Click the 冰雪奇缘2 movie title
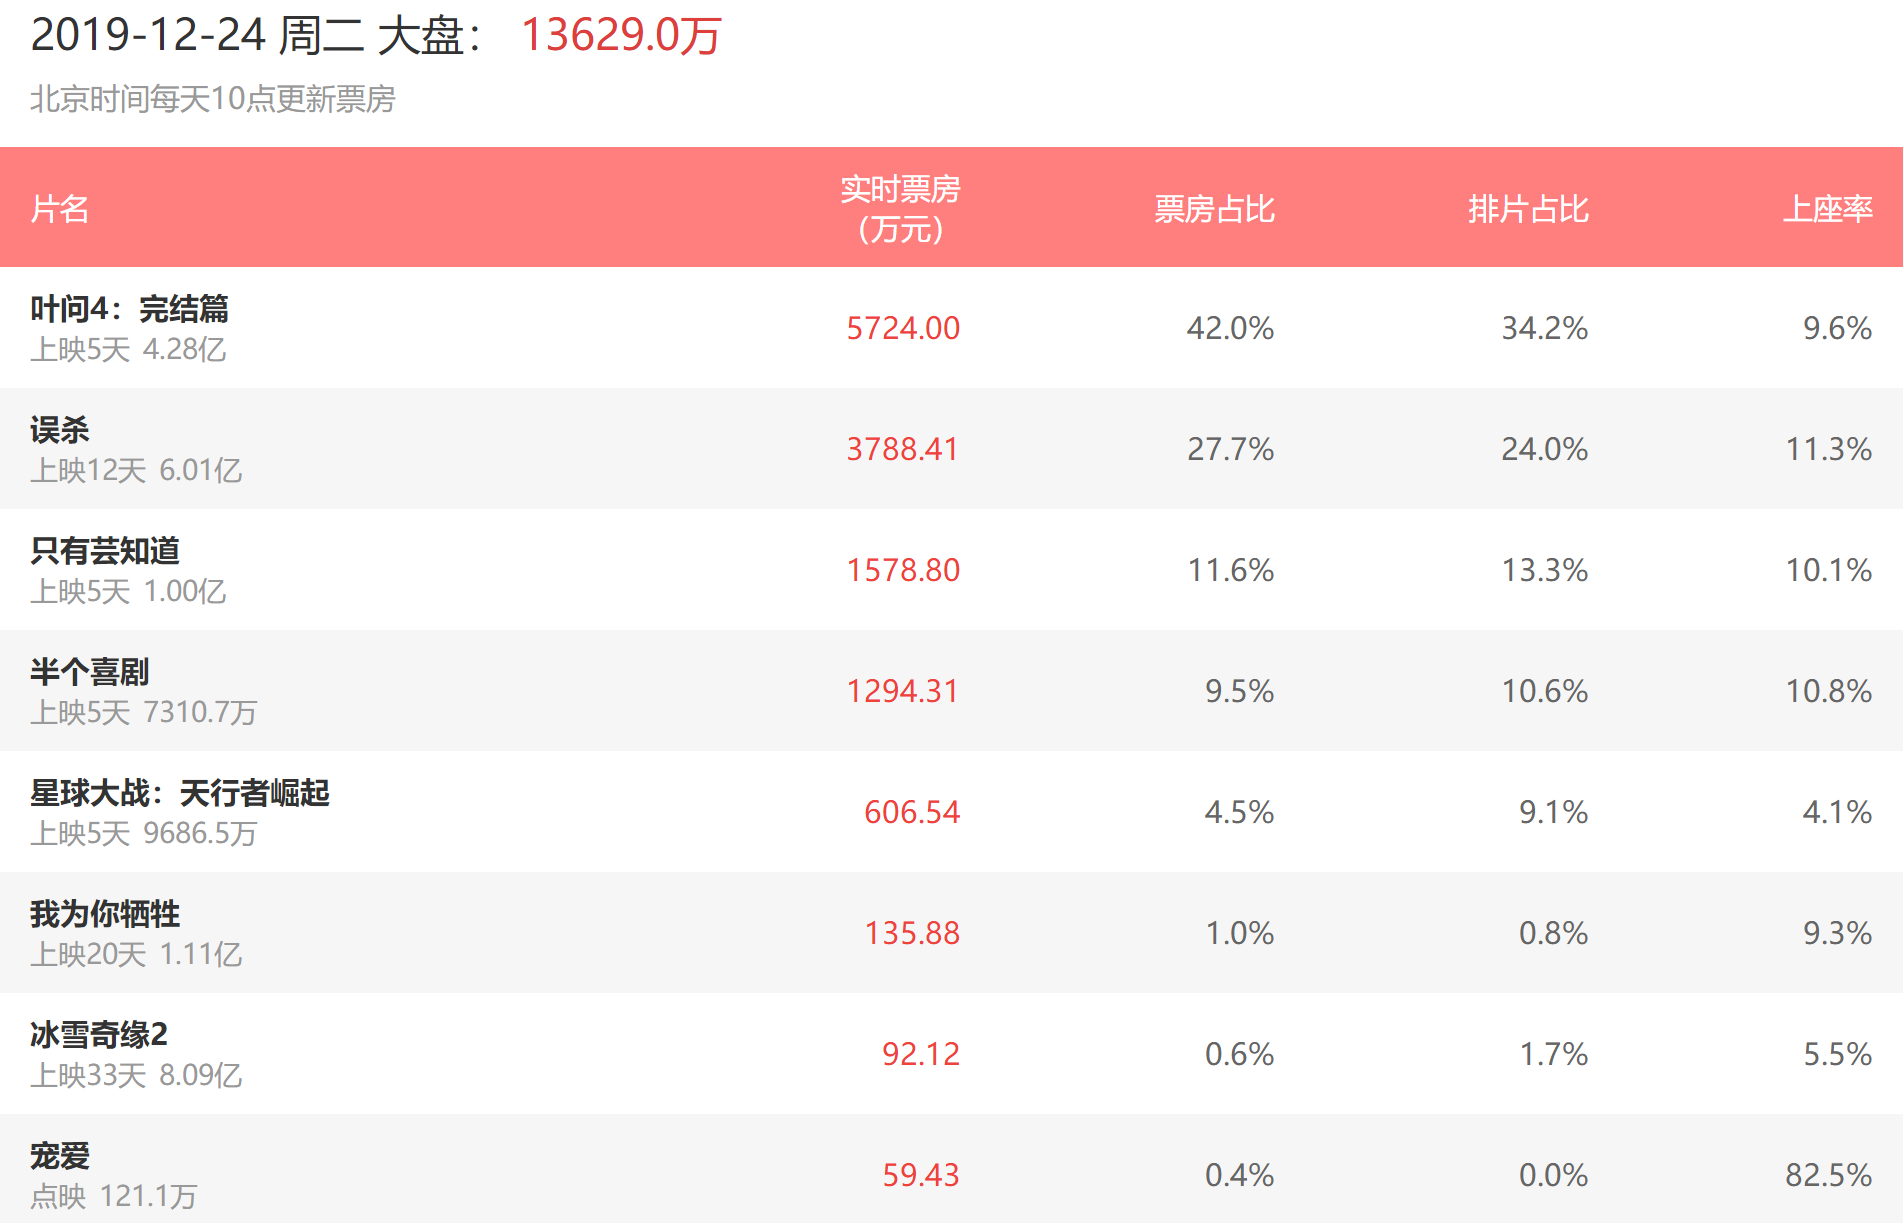Viewport: 1903px width, 1223px height. pyautogui.click(x=99, y=1034)
